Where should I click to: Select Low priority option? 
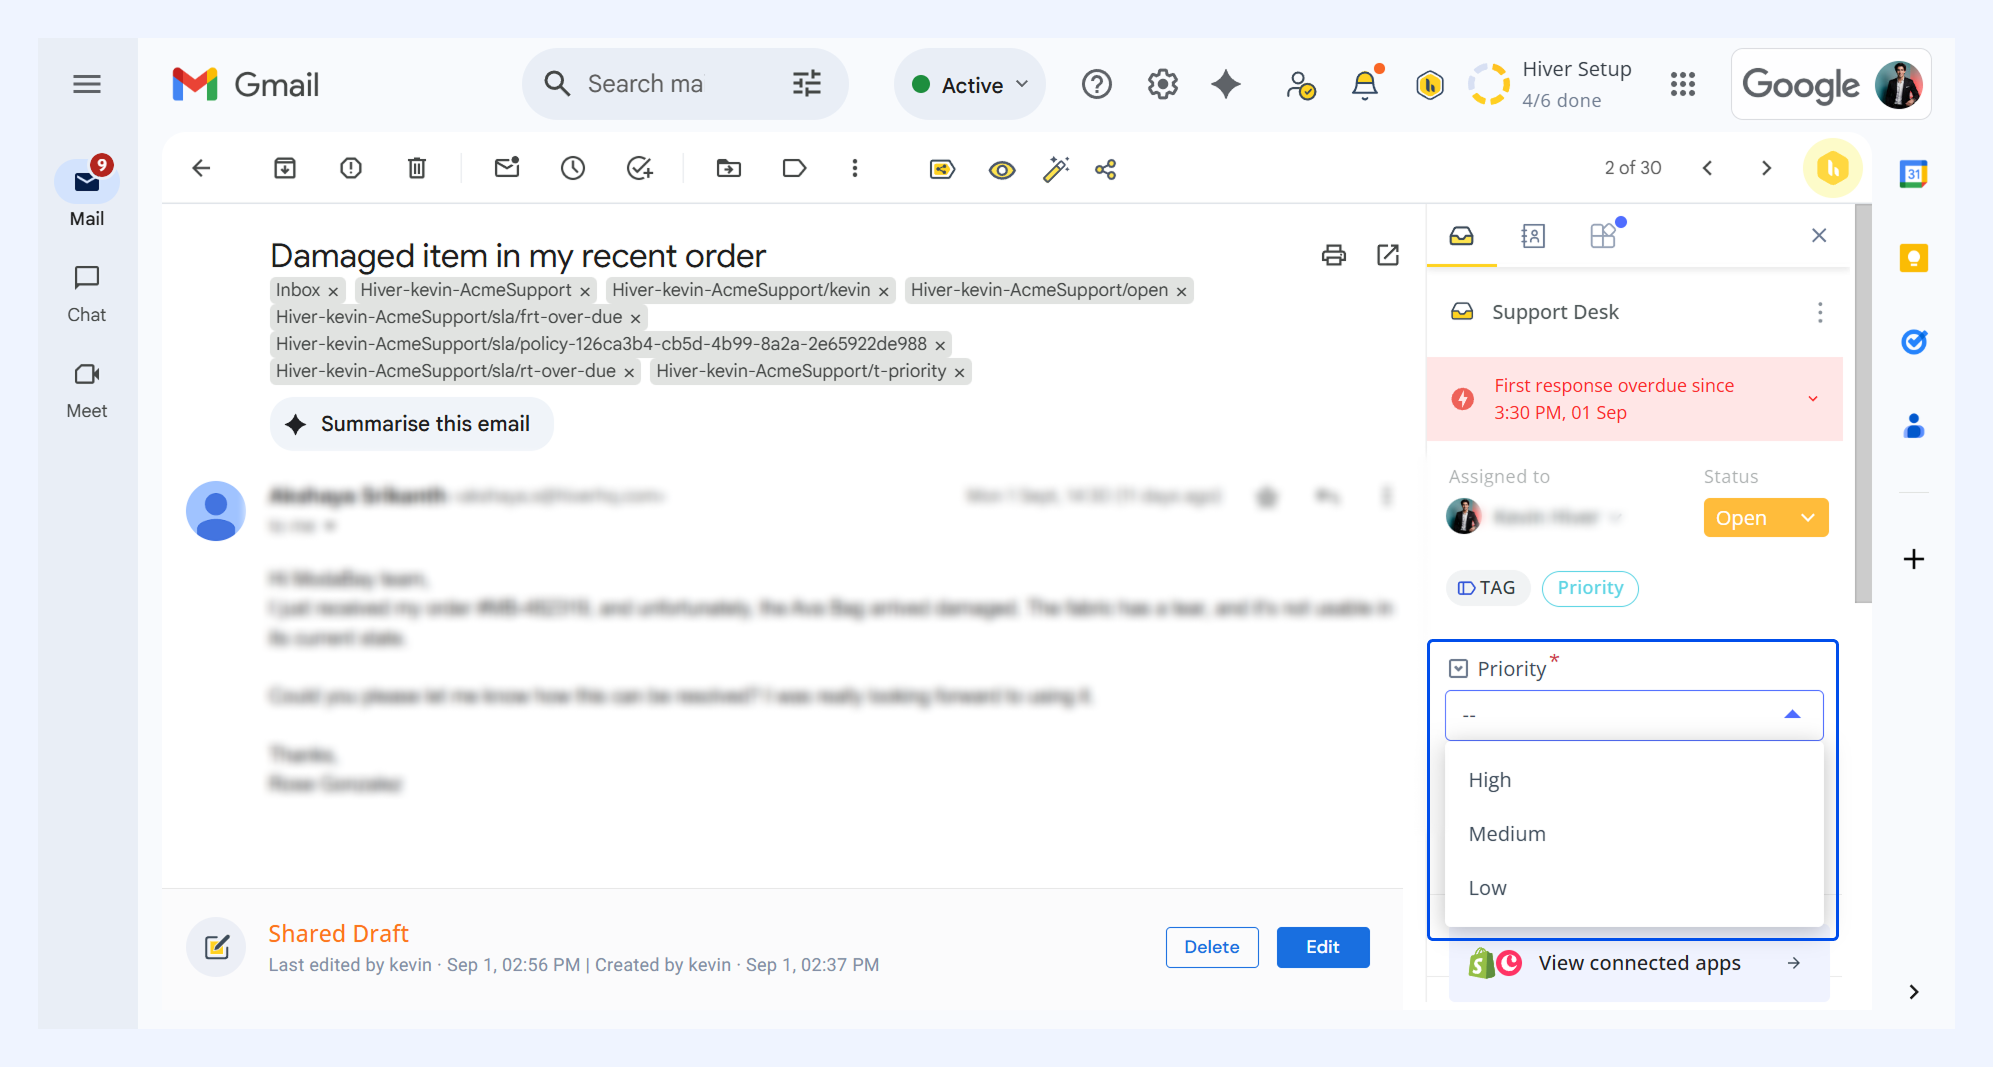(1634, 888)
